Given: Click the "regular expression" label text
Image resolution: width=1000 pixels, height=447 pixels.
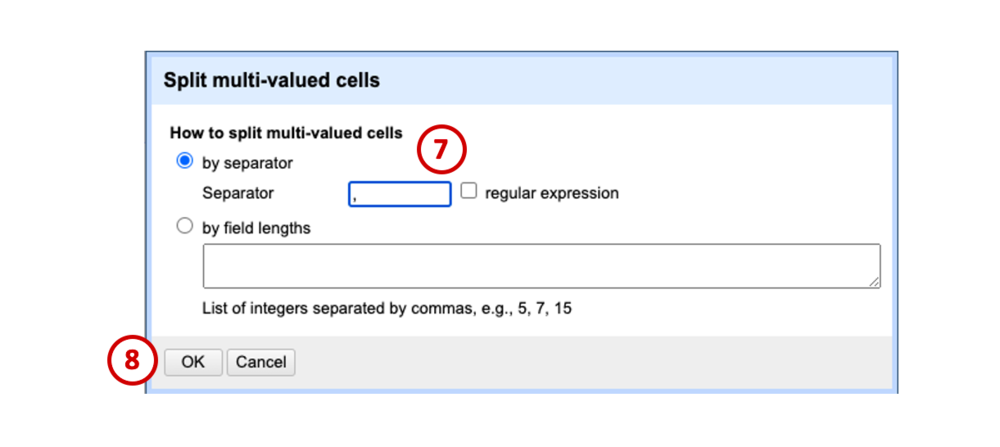Looking at the screenshot, I should click(x=552, y=193).
